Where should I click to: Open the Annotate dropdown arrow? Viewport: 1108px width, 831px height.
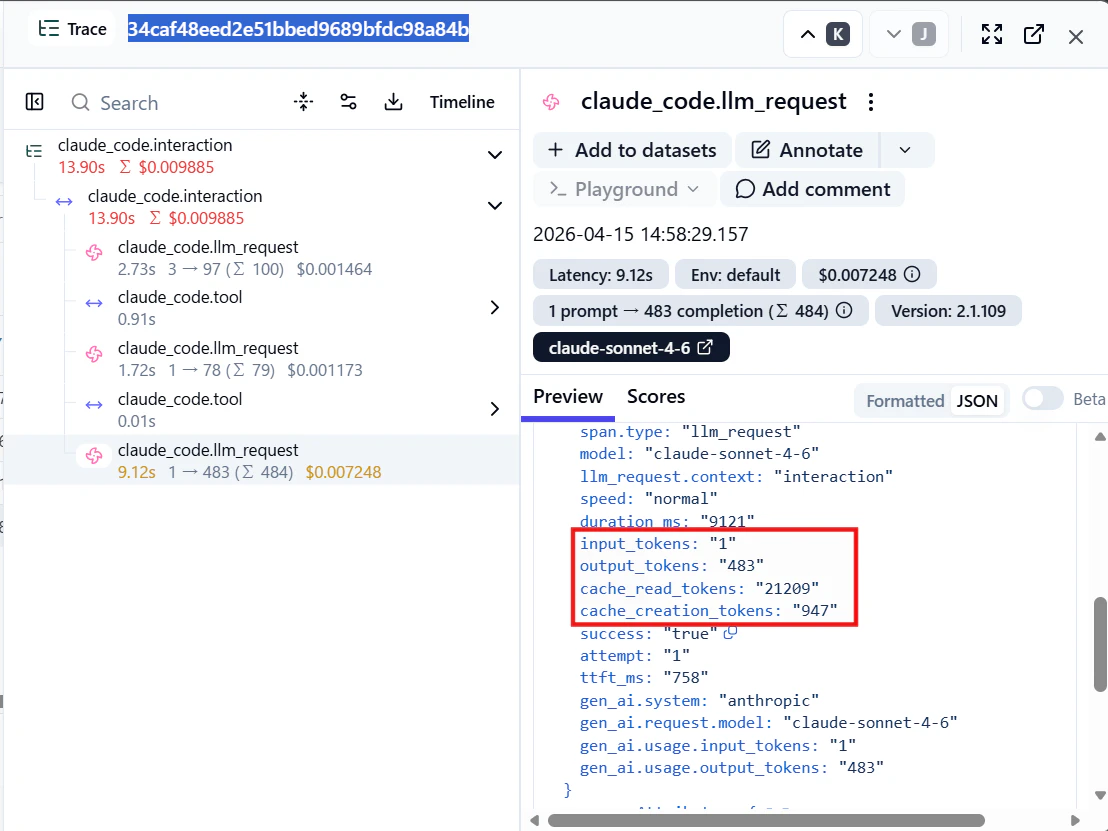905,150
